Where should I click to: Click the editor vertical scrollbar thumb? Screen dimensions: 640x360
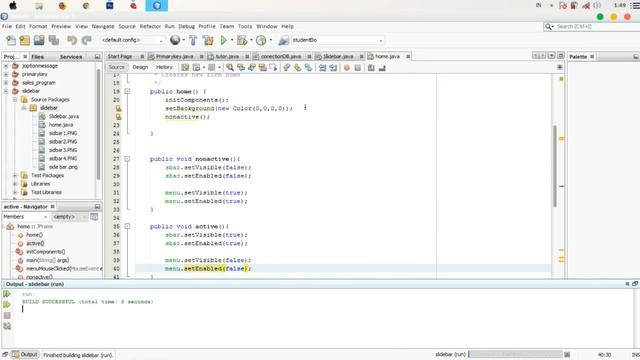555,166
